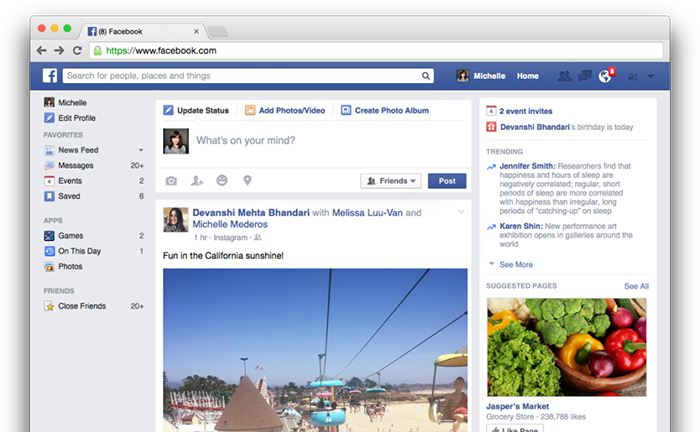
Task: Click the feeling smiley icon in composer
Action: pyautogui.click(x=222, y=180)
